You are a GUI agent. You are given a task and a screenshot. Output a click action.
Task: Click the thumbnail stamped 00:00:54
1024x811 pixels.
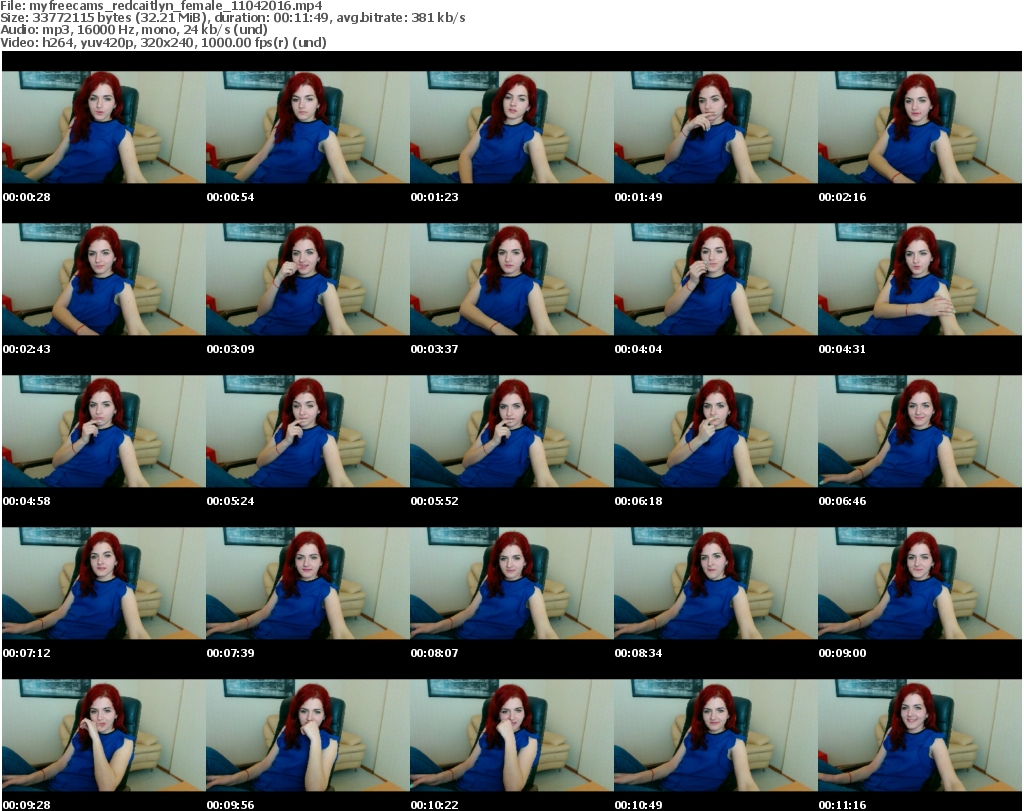pos(308,127)
